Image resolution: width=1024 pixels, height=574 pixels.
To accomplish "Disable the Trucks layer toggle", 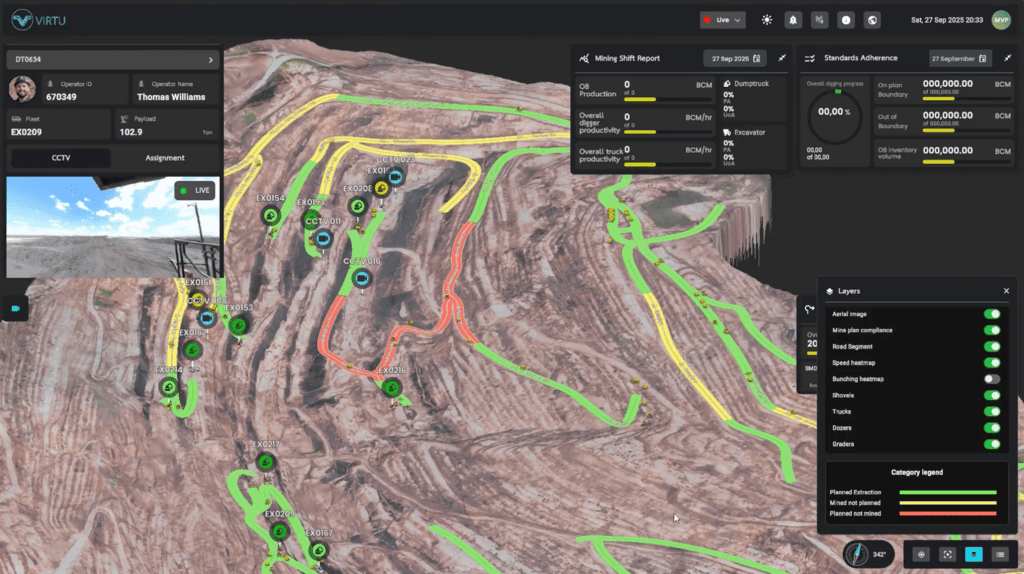I will point(992,411).
